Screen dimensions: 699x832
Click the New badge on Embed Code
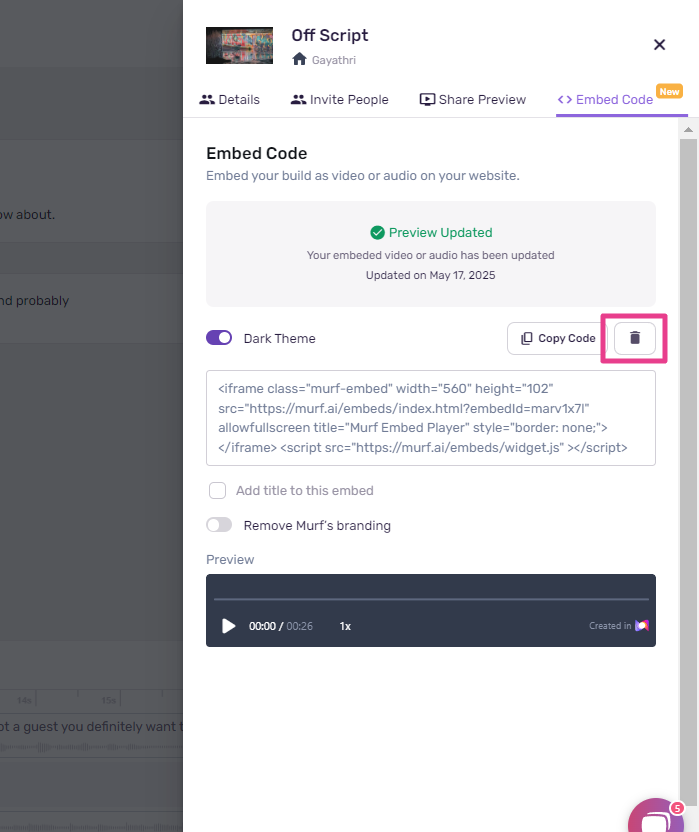click(669, 91)
